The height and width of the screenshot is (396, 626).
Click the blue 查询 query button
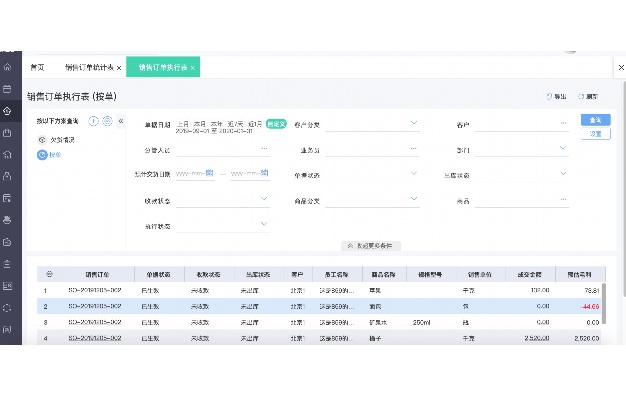(595, 120)
